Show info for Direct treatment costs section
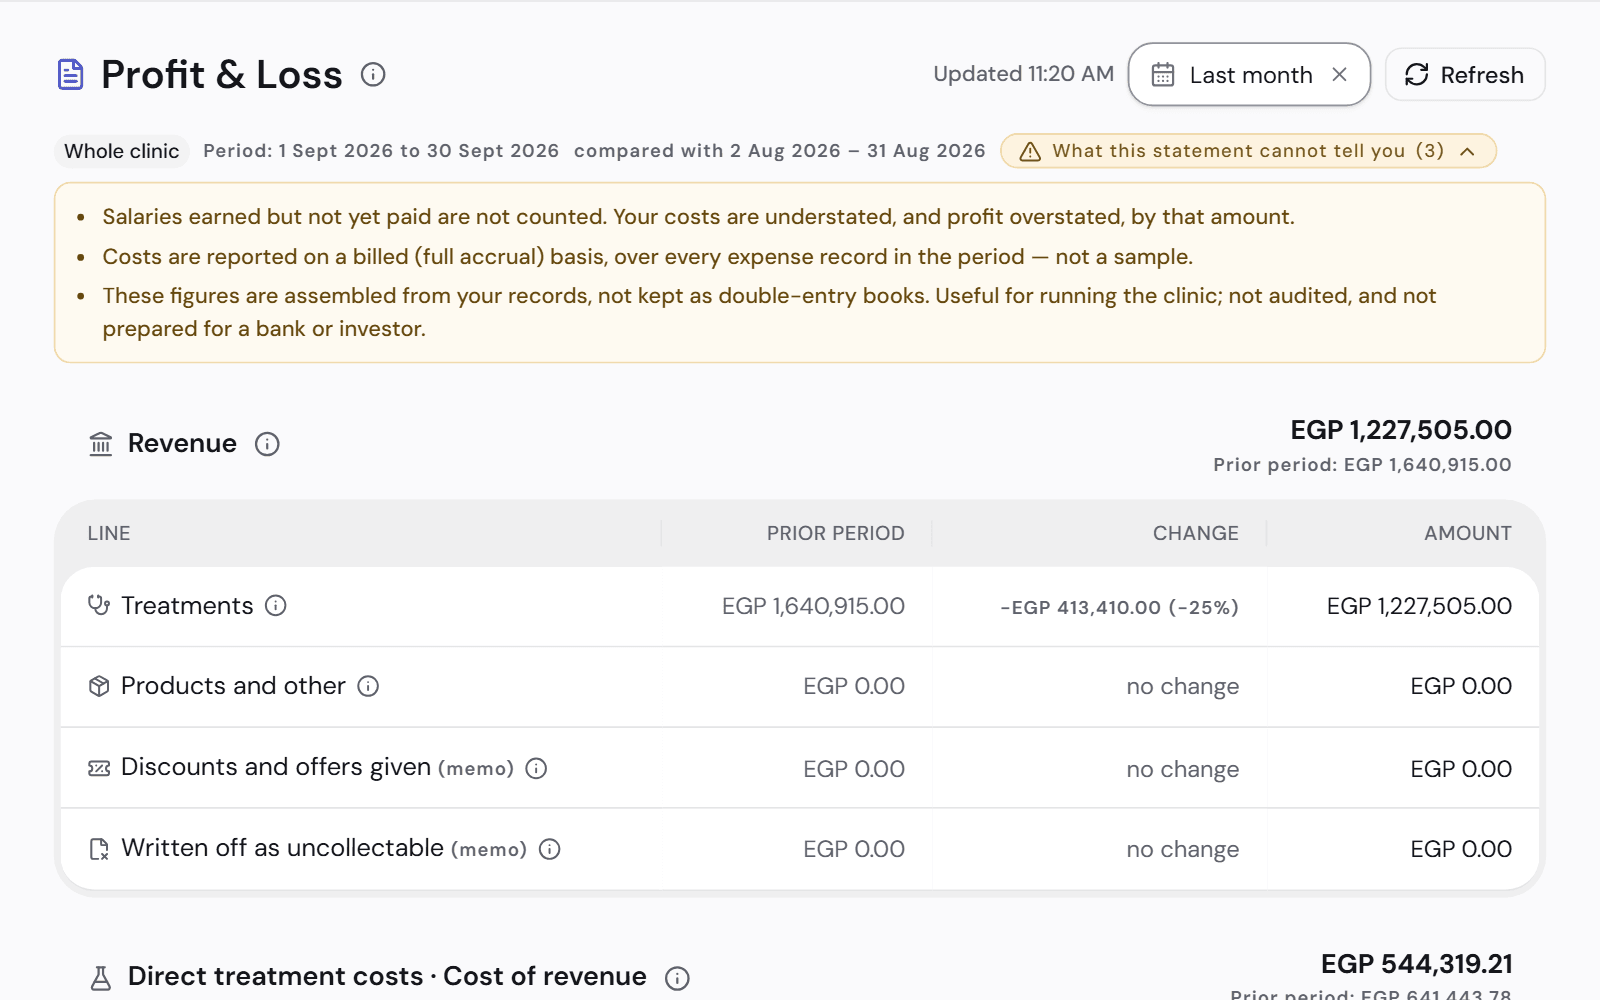The height and width of the screenshot is (1000, 1600). (x=677, y=978)
